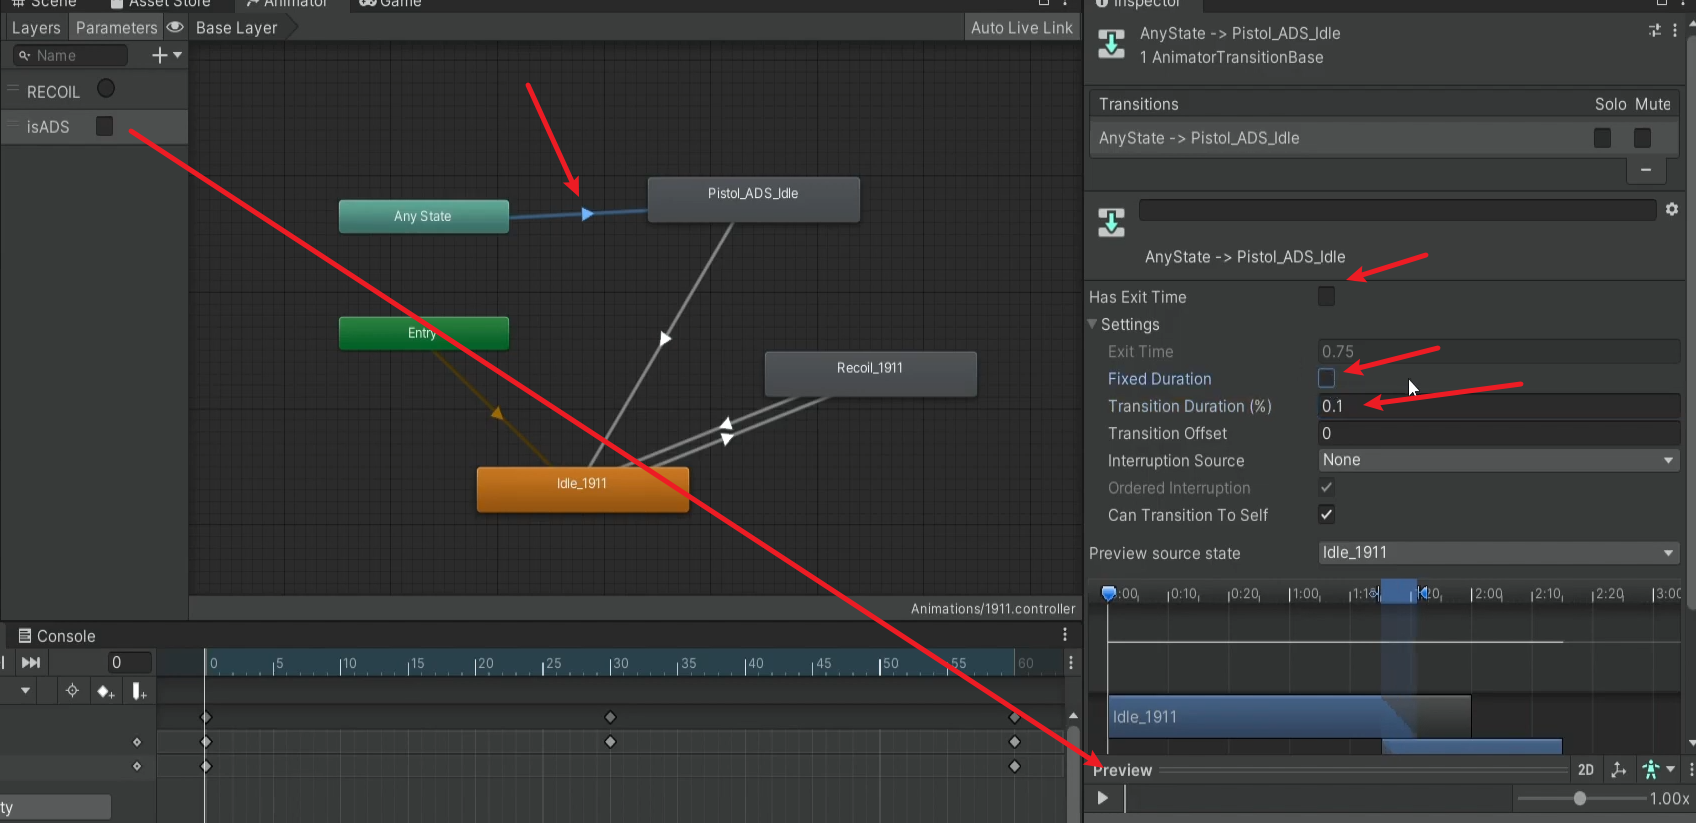Screen dimensions: 1696x823
Task: Toggle the RECOIL trigger parameter
Action: (106, 89)
